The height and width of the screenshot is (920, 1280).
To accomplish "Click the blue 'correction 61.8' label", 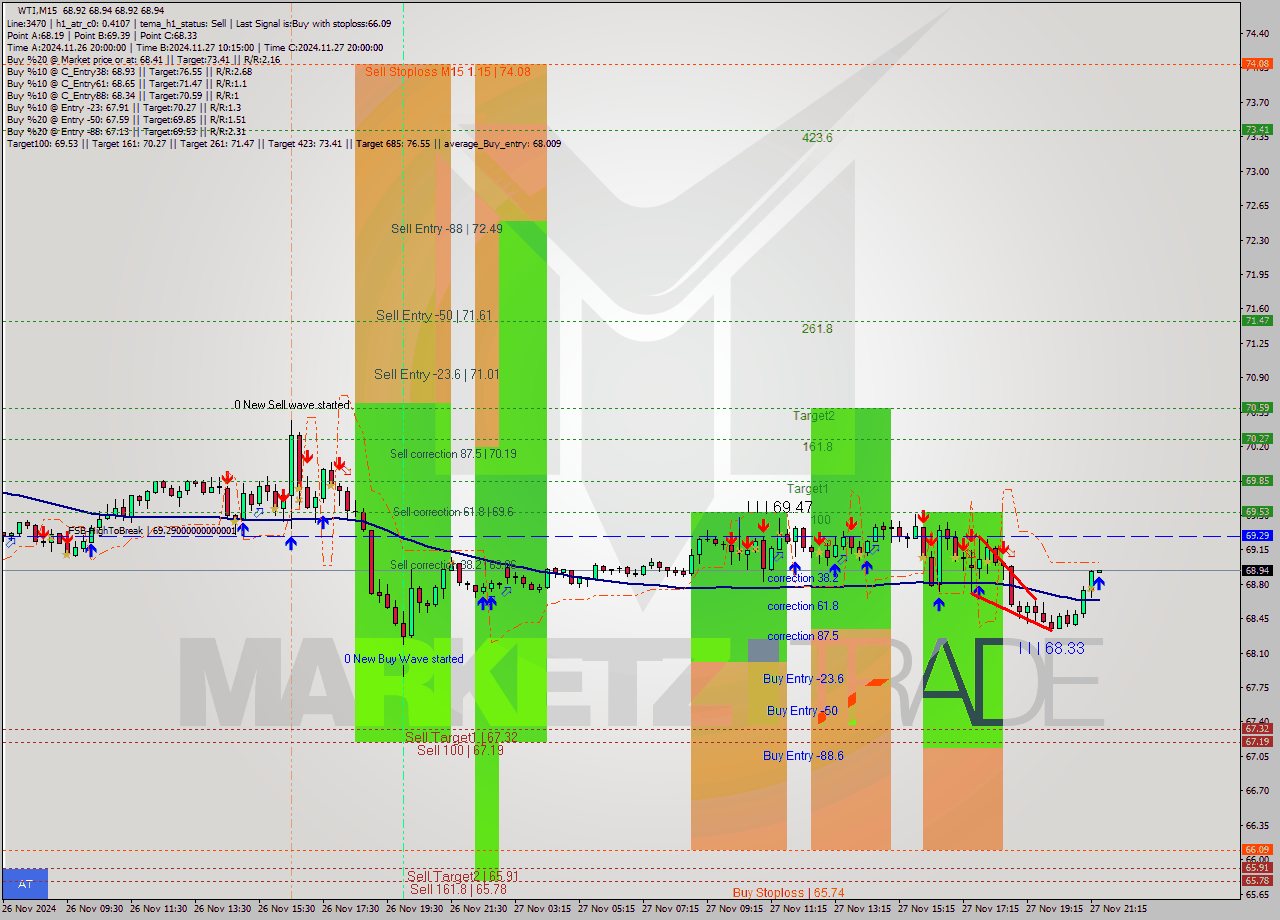I will coord(803,606).
